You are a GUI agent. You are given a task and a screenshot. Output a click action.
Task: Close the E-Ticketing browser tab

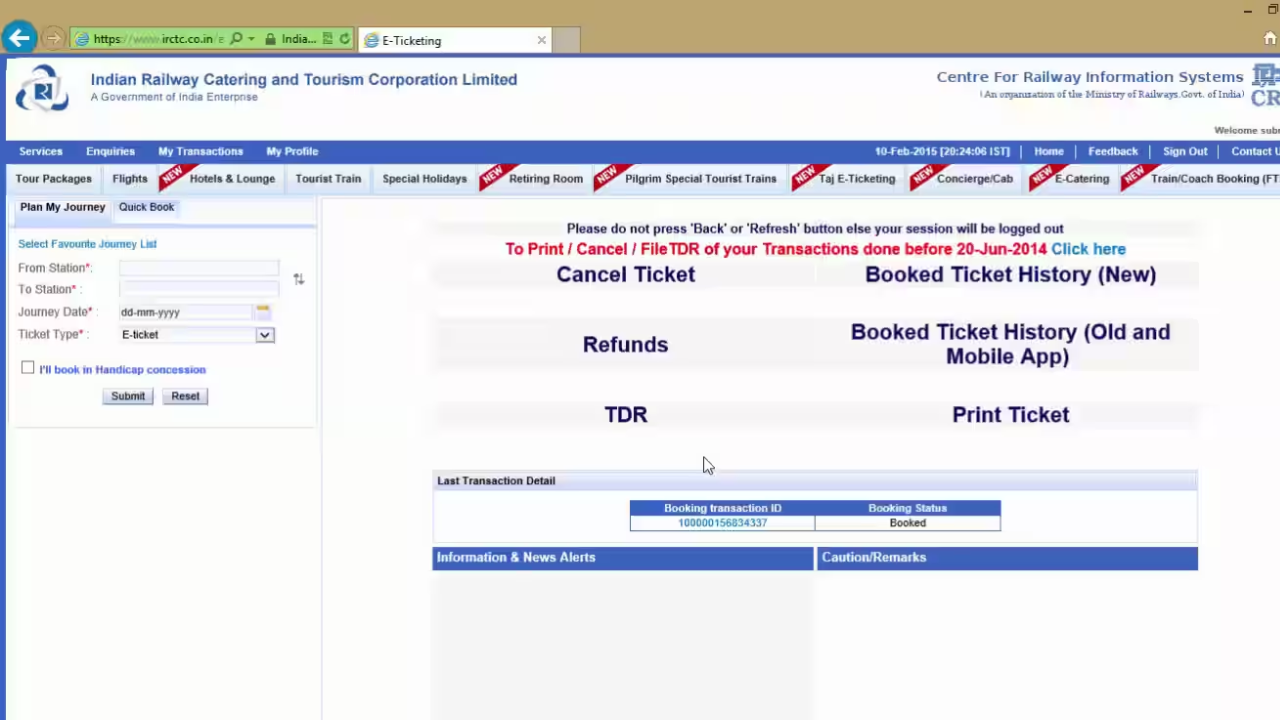[541, 40]
